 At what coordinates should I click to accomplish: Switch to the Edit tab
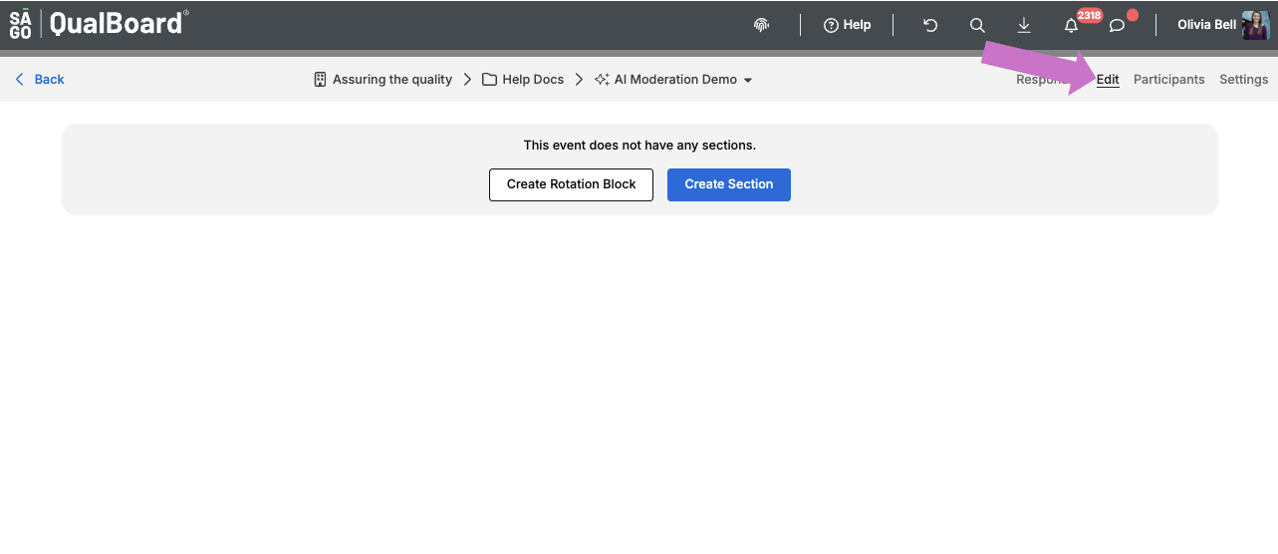pyautogui.click(x=1108, y=79)
